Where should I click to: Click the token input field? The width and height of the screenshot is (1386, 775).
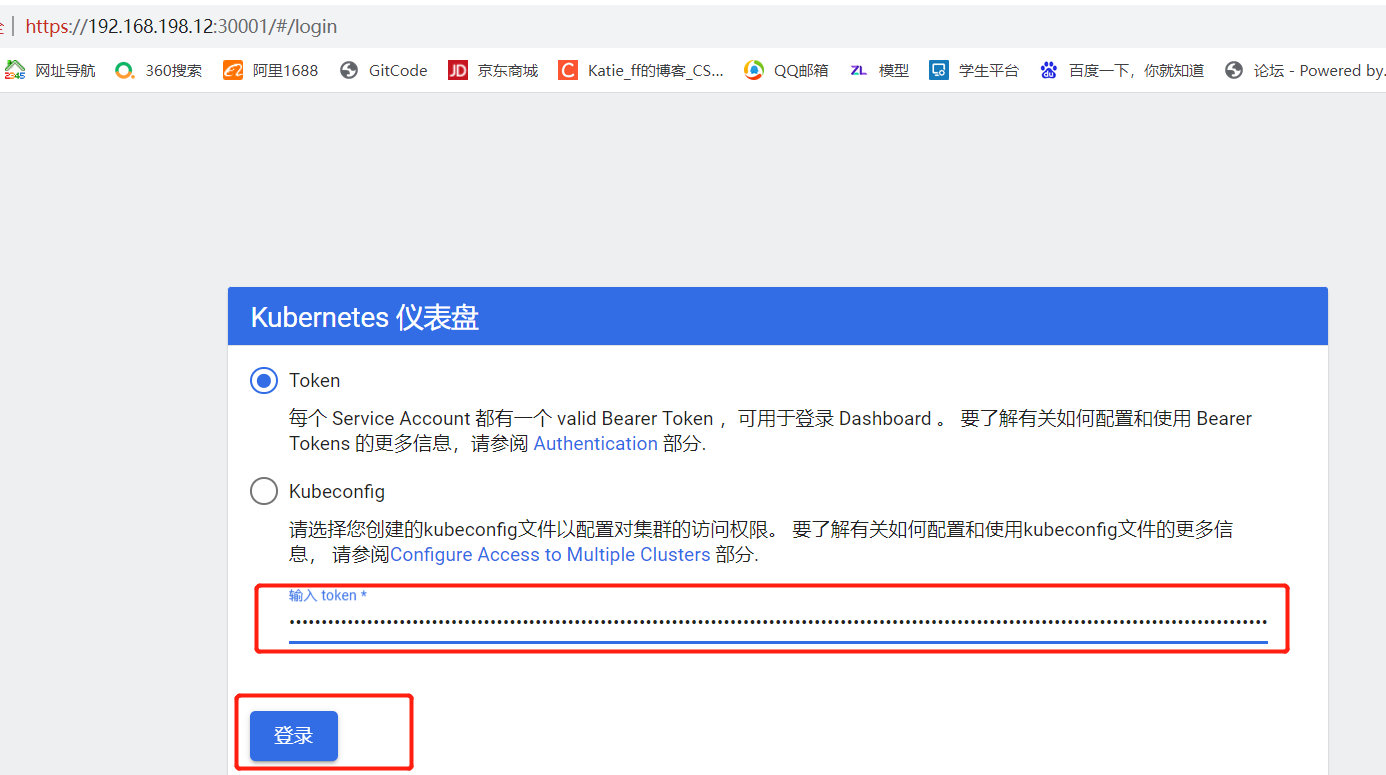pyautogui.click(x=778, y=622)
